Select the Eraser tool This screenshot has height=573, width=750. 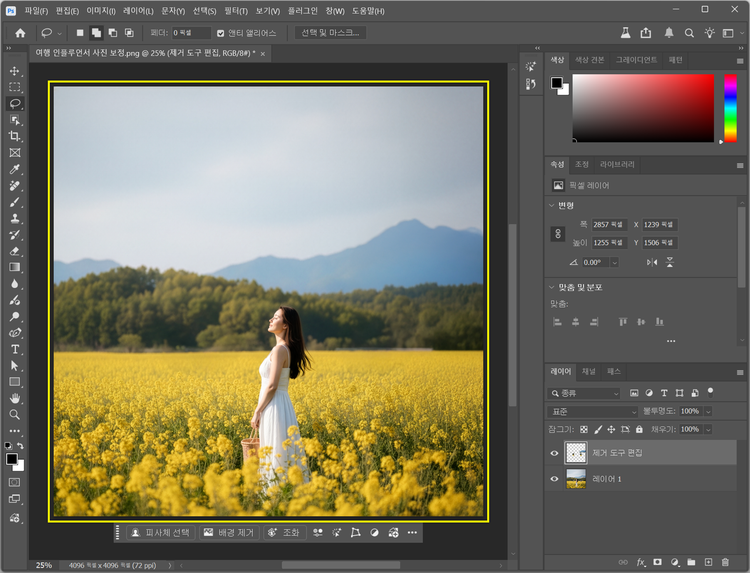coord(15,251)
